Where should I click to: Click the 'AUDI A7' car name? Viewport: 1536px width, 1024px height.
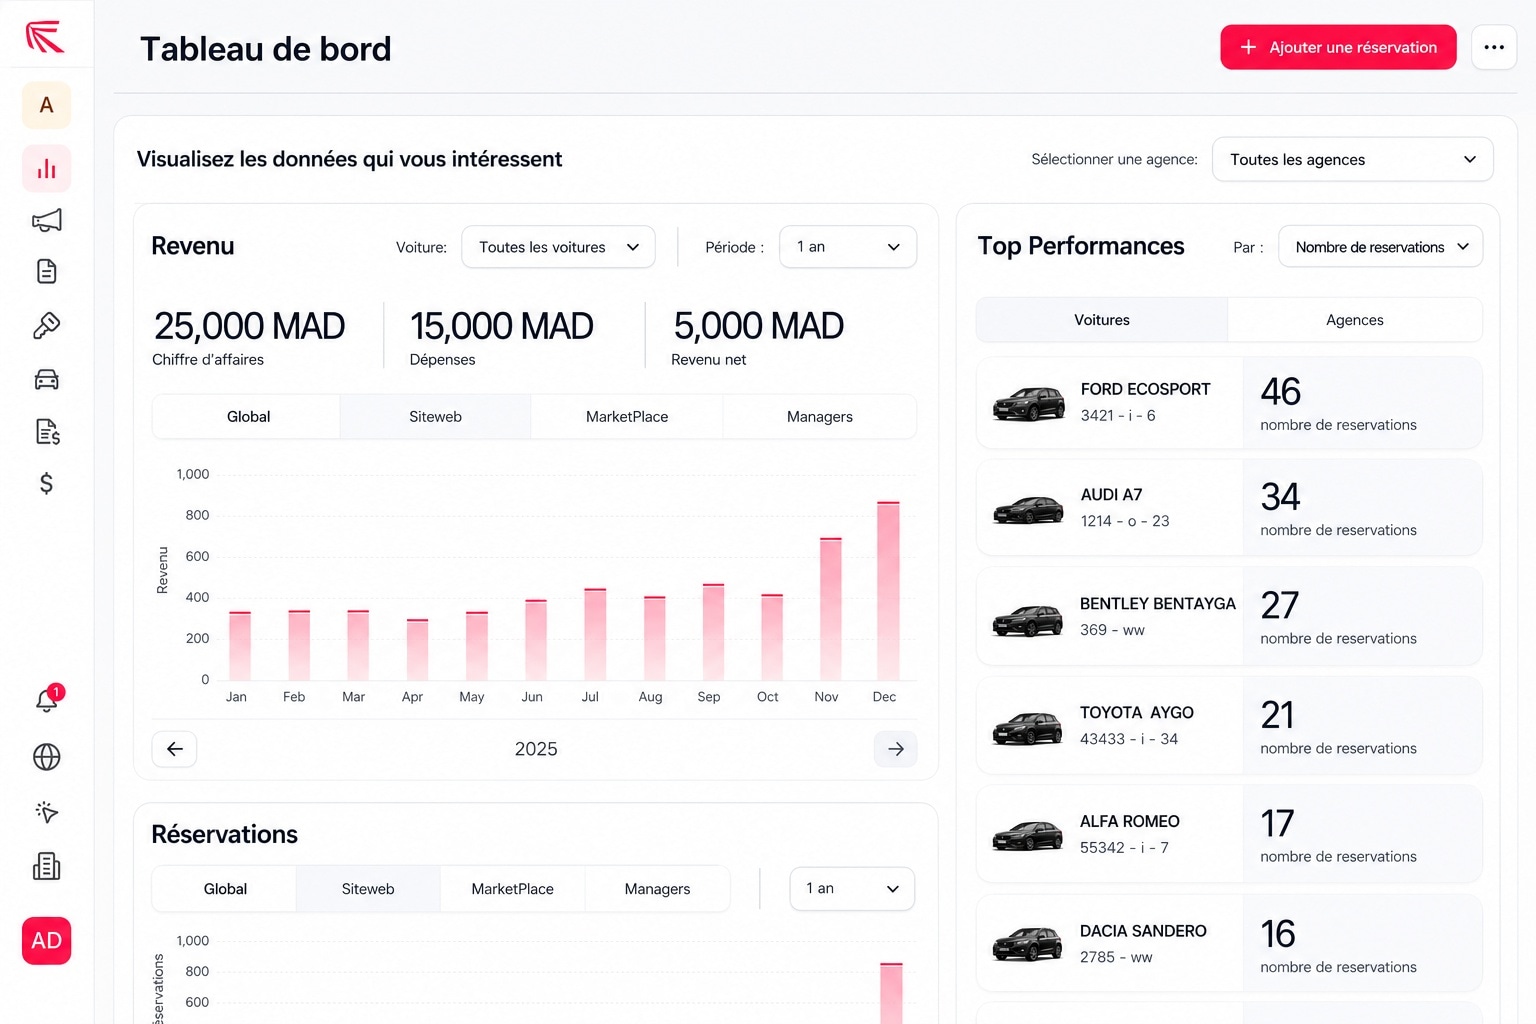1111,495
